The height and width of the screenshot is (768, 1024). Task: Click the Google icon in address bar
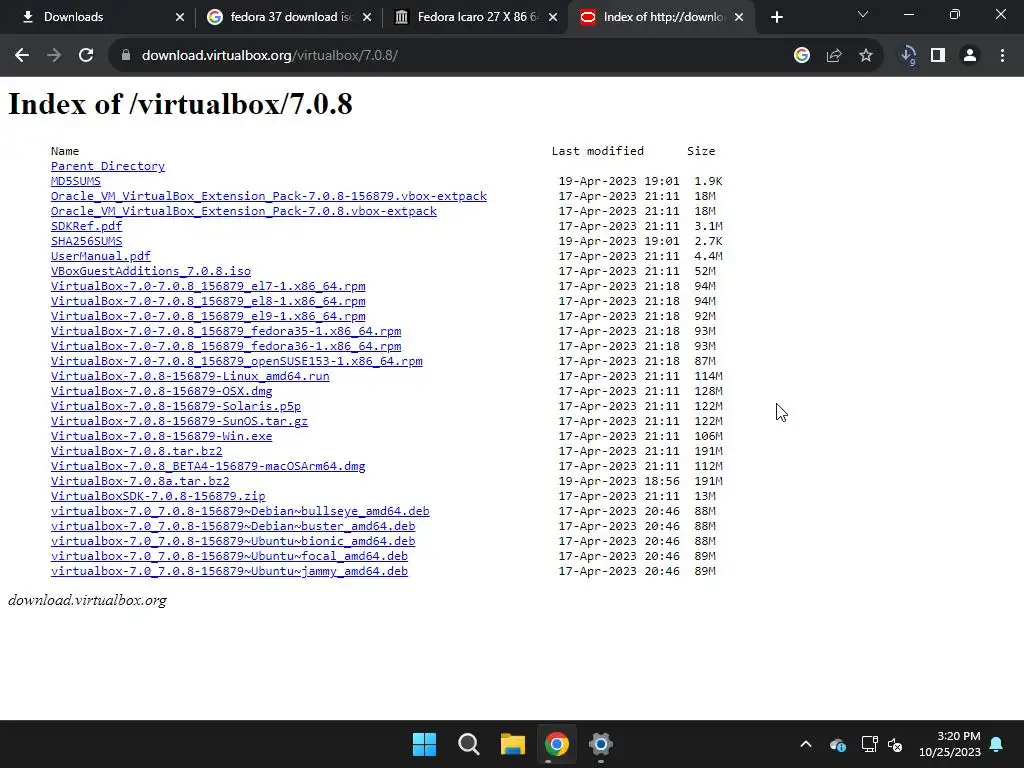point(802,56)
